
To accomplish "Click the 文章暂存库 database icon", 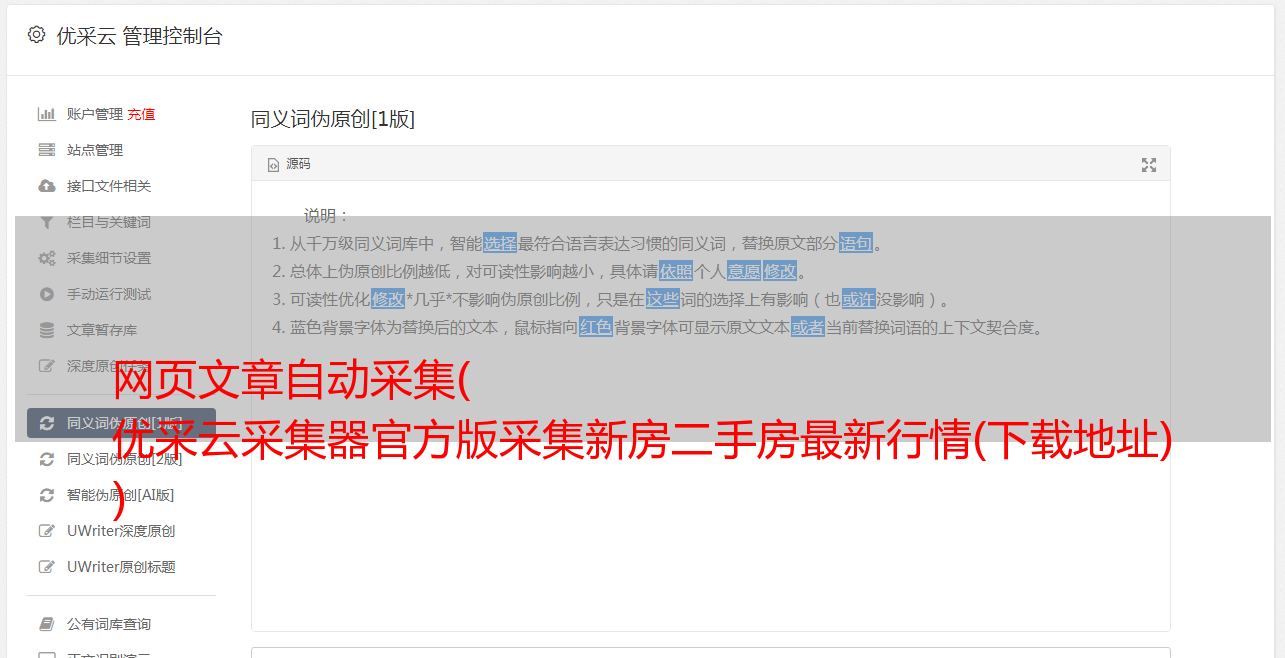I will tap(46, 330).
